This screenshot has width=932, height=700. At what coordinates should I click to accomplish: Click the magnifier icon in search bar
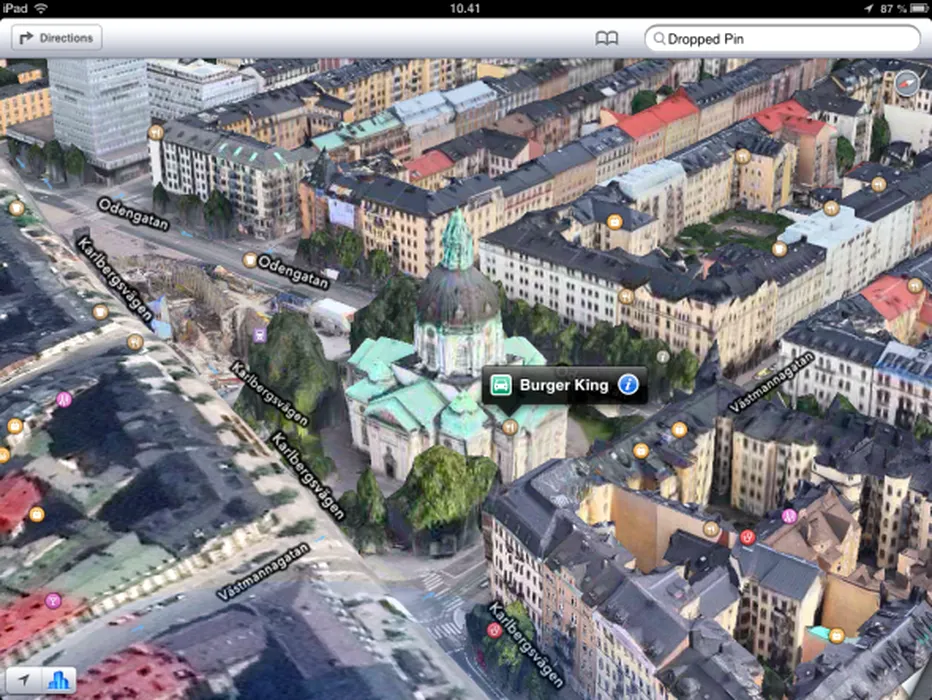[658, 40]
